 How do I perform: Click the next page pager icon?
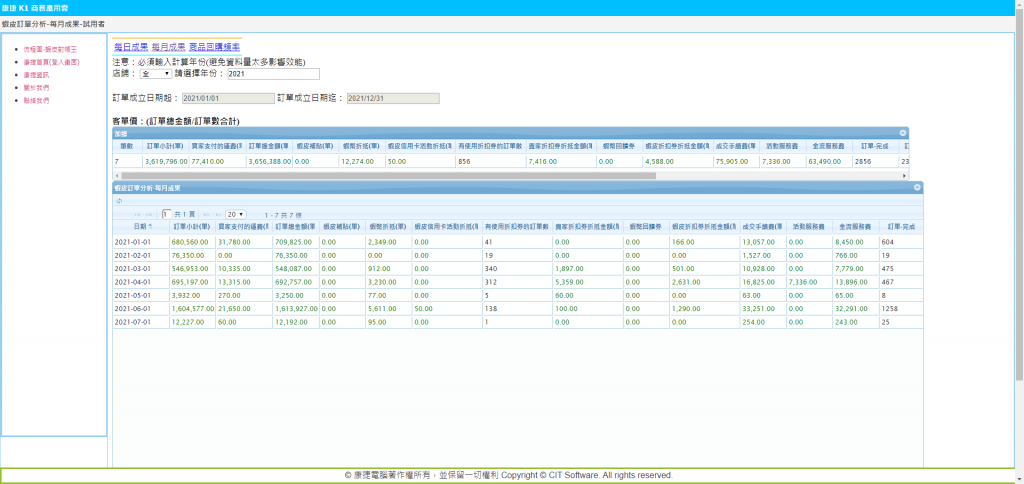click(x=205, y=214)
